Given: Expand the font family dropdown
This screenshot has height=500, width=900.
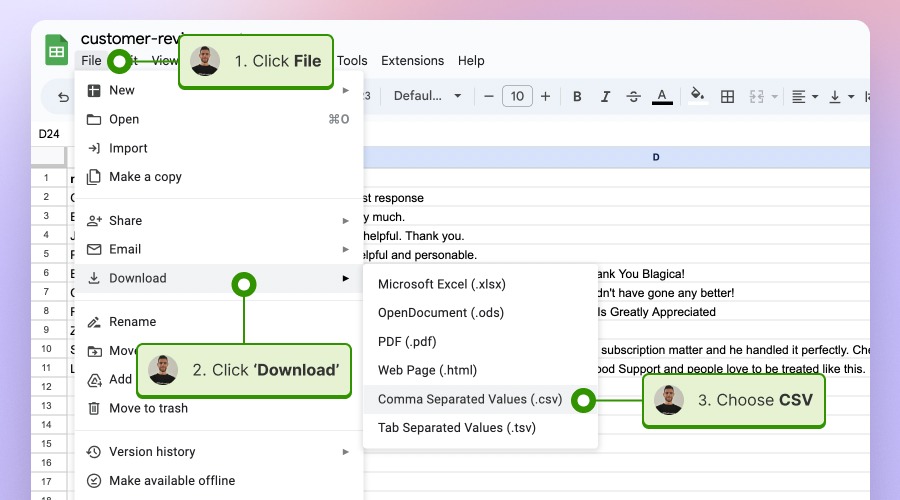Looking at the screenshot, I should [x=427, y=97].
